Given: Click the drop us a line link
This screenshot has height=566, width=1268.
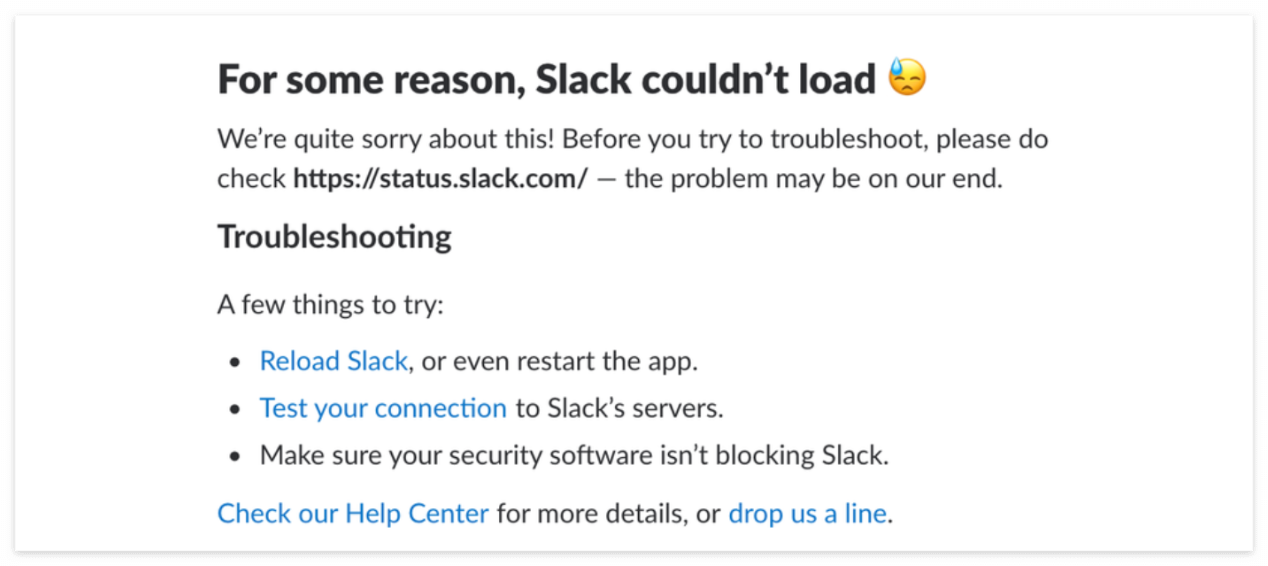Looking at the screenshot, I should (807, 514).
